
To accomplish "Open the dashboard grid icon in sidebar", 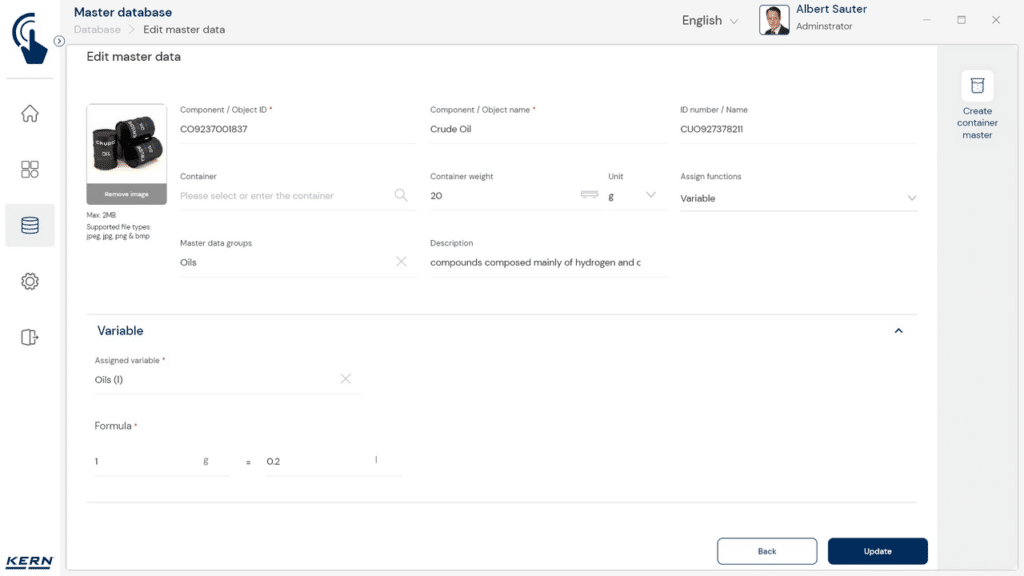I will (30, 169).
